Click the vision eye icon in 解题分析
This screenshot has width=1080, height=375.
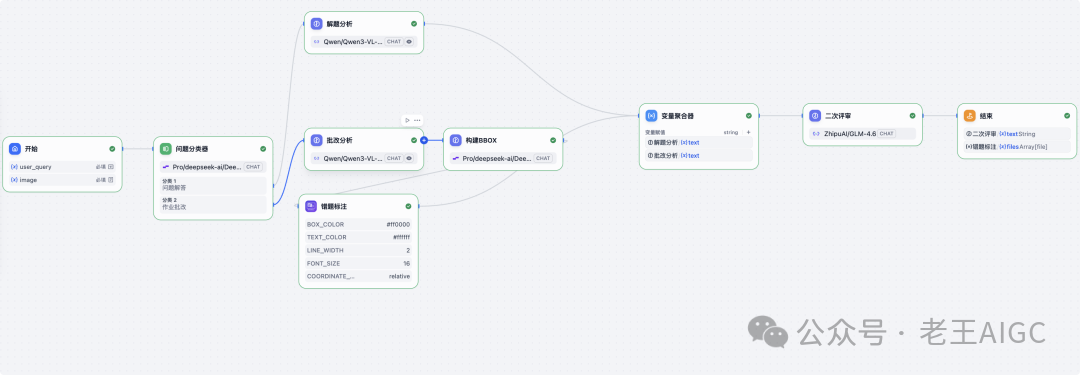tap(409, 41)
